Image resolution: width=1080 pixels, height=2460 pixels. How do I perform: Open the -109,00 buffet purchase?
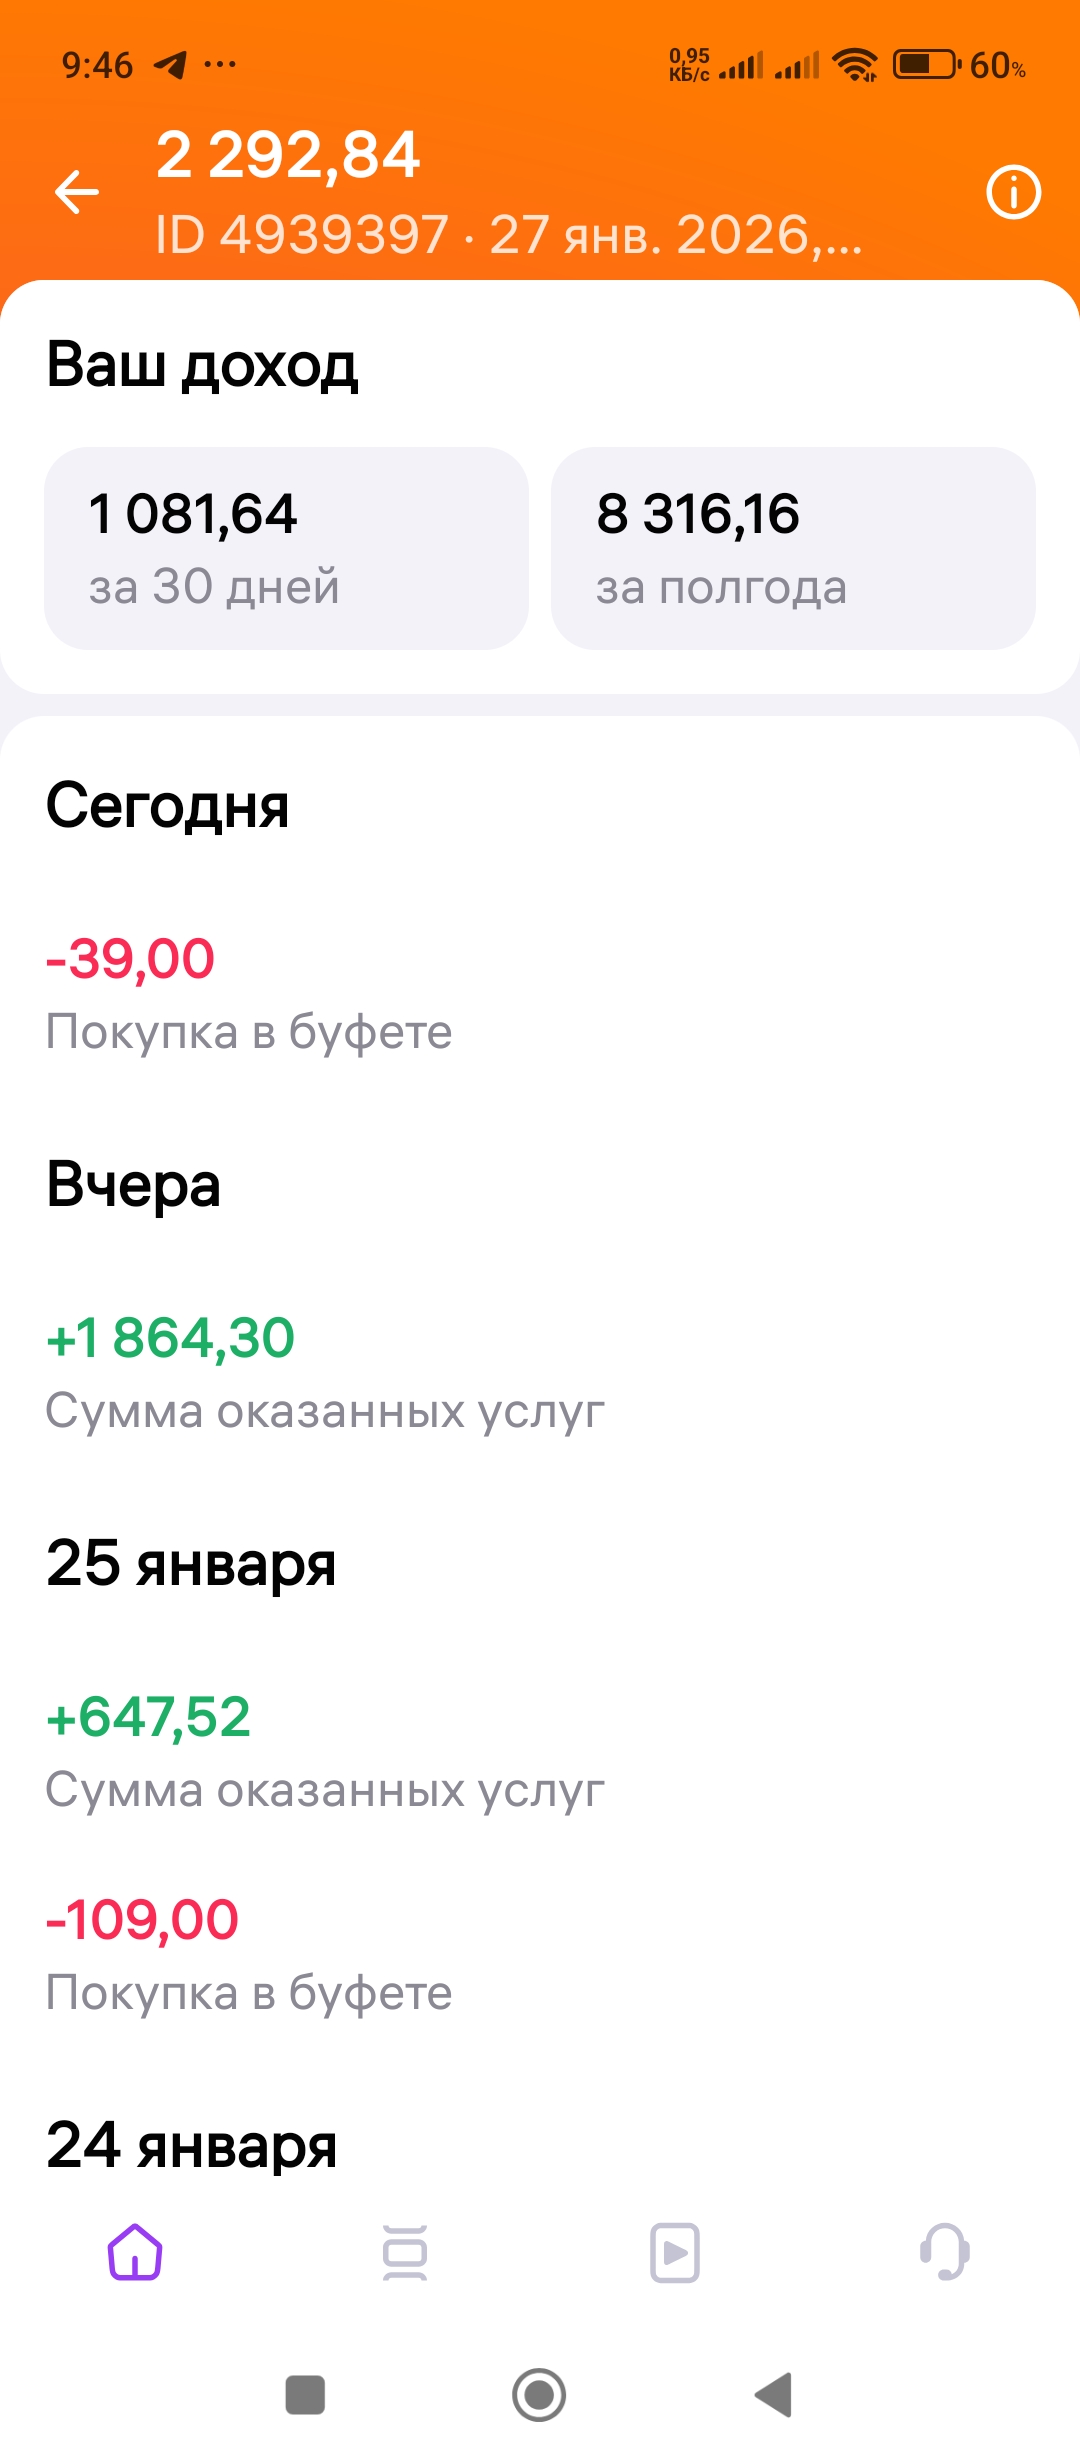(x=249, y=1954)
